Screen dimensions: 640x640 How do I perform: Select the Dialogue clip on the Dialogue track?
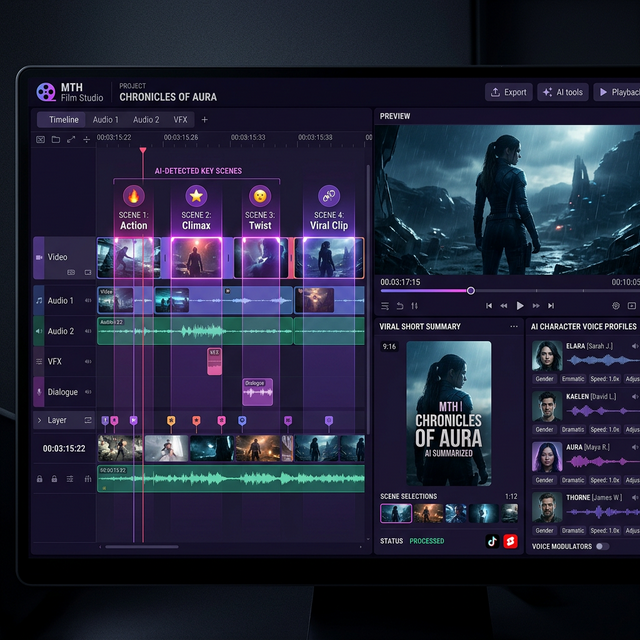pos(258,392)
